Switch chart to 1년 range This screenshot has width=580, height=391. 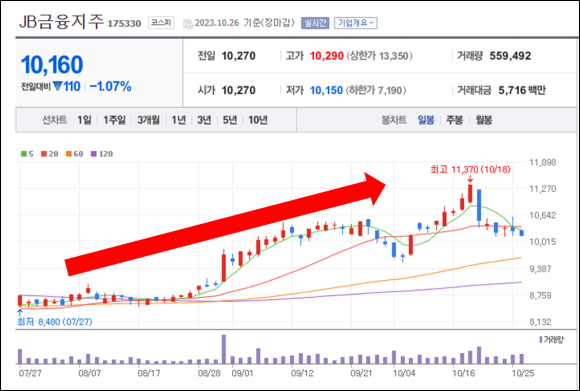(179, 120)
